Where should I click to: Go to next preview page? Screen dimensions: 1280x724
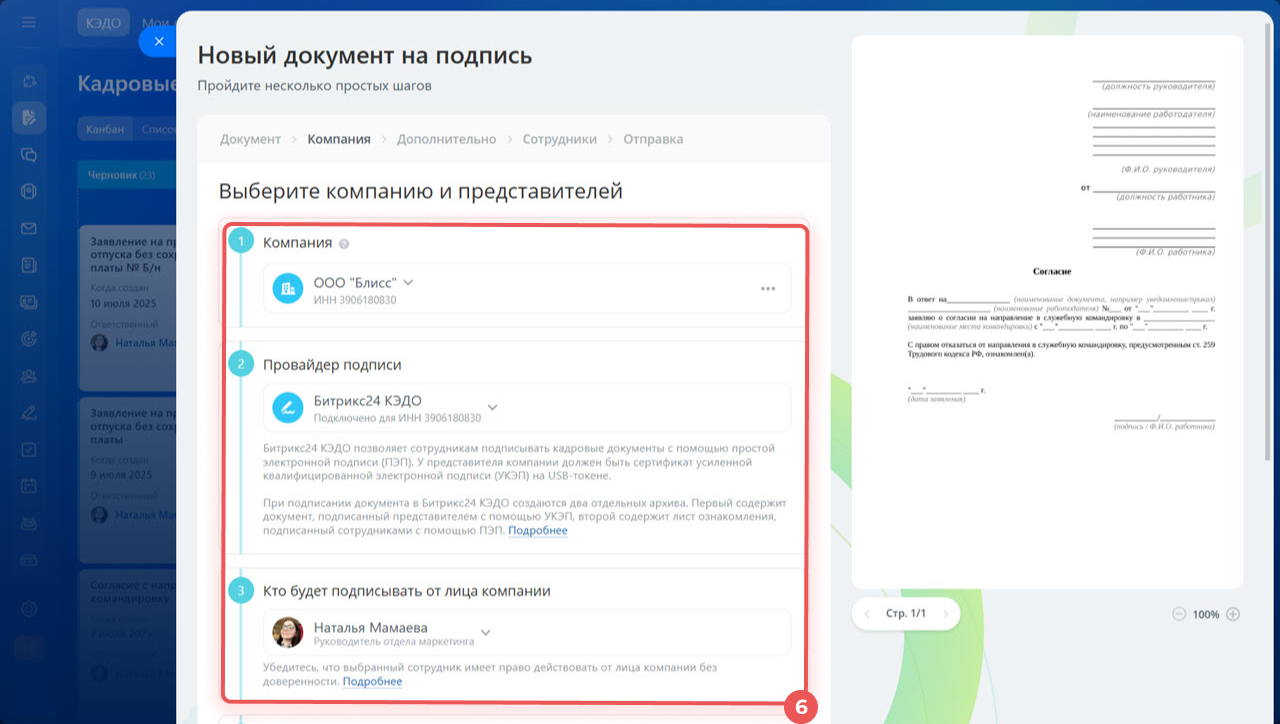pyautogui.click(x=945, y=614)
